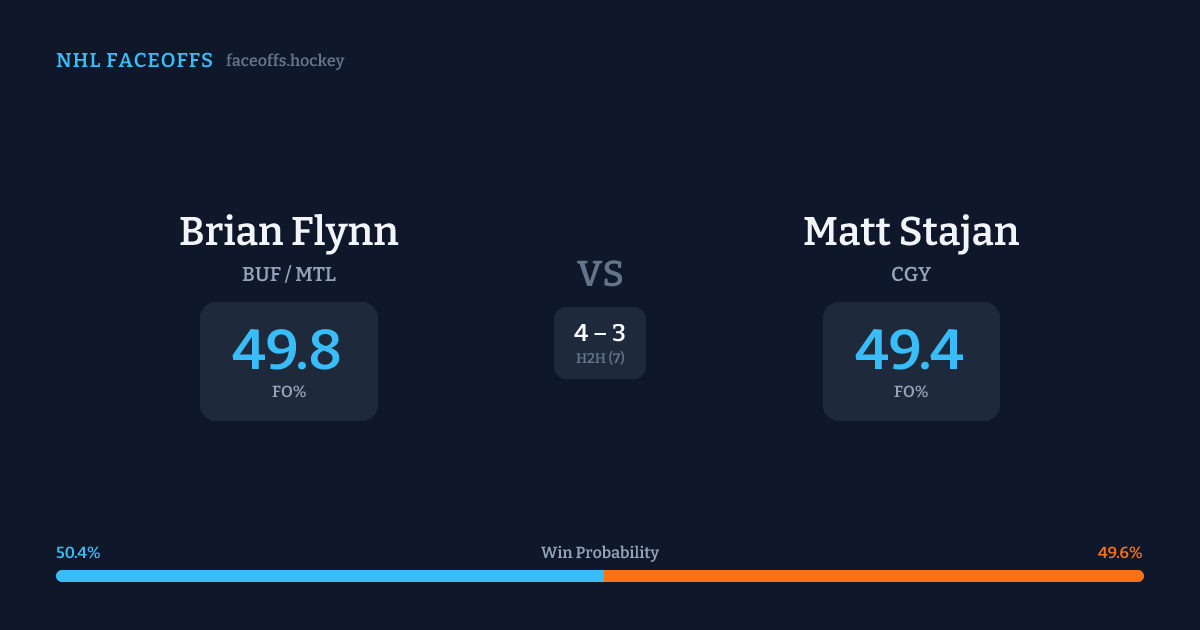Click the H2H (7) label

tap(600, 358)
